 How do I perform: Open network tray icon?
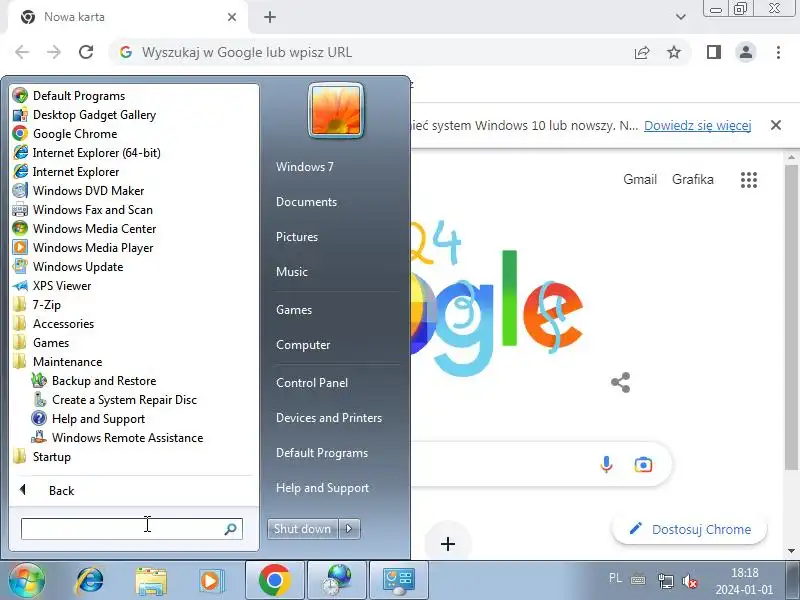(x=665, y=581)
